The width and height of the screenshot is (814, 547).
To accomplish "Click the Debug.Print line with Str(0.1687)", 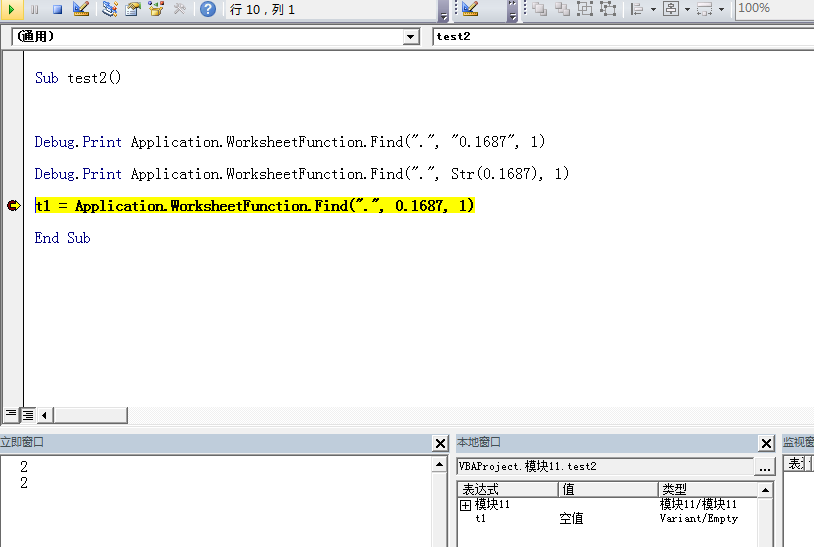I will click(302, 173).
